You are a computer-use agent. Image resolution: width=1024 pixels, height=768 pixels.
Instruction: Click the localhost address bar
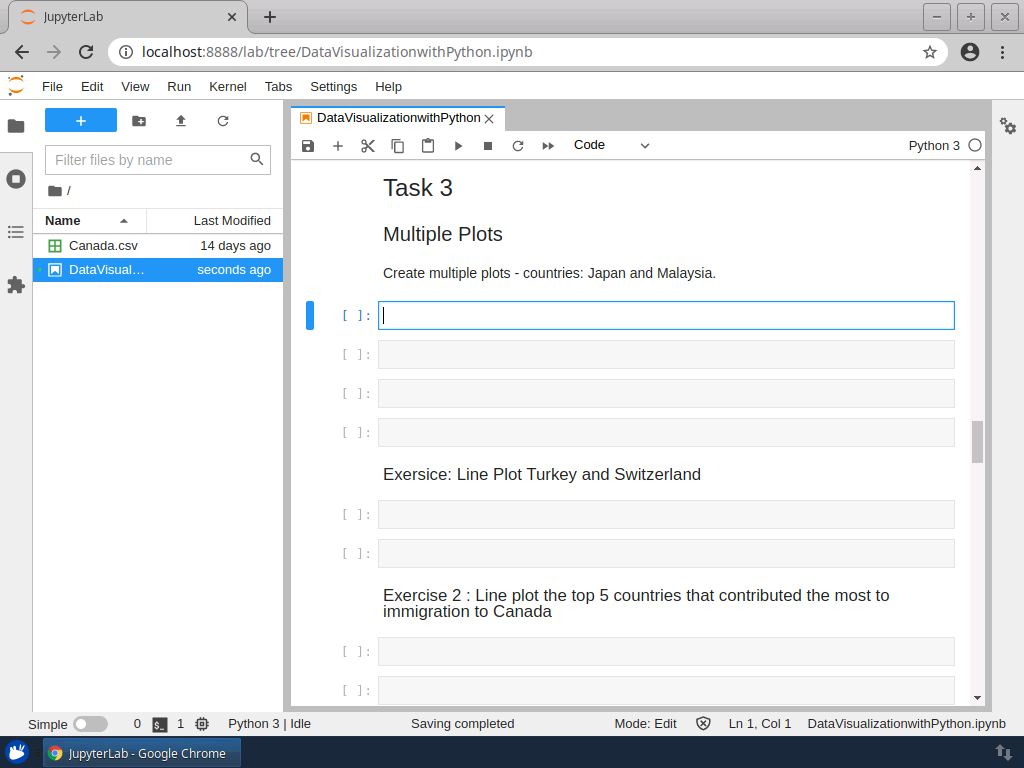click(528, 52)
